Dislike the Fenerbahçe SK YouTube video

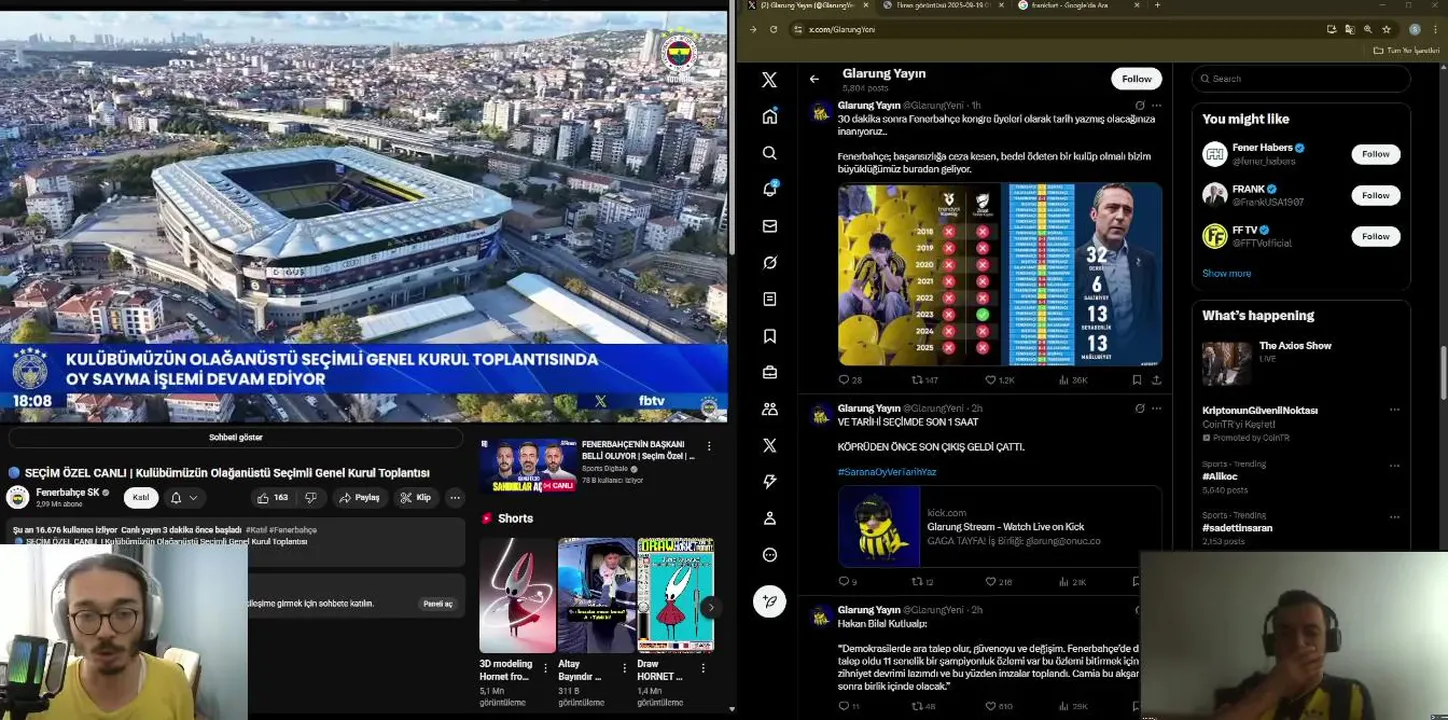(311, 497)
